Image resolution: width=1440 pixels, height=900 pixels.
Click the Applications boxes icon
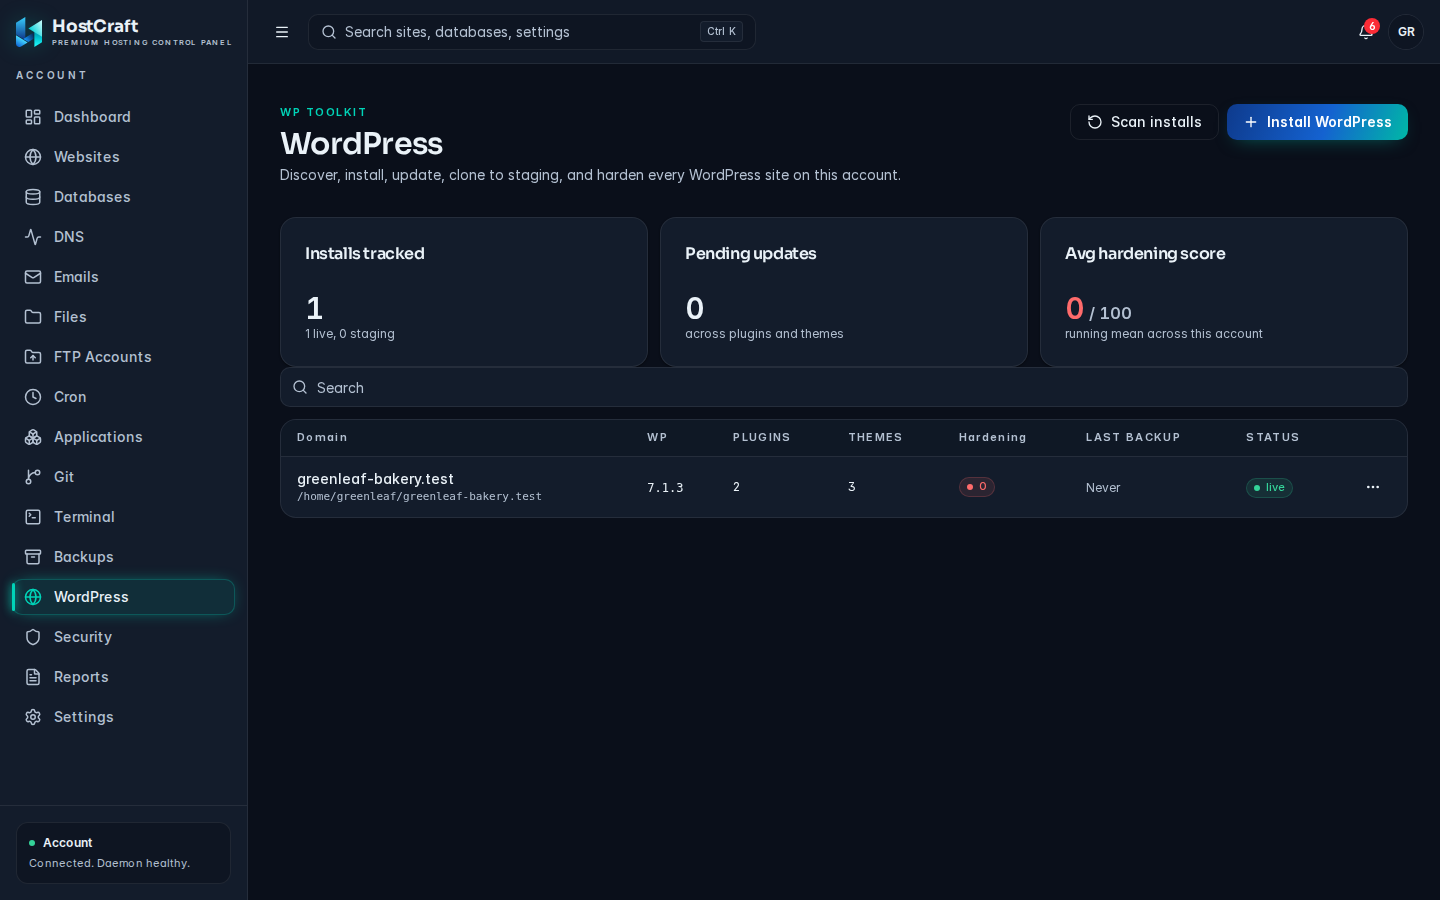(33, 437)
